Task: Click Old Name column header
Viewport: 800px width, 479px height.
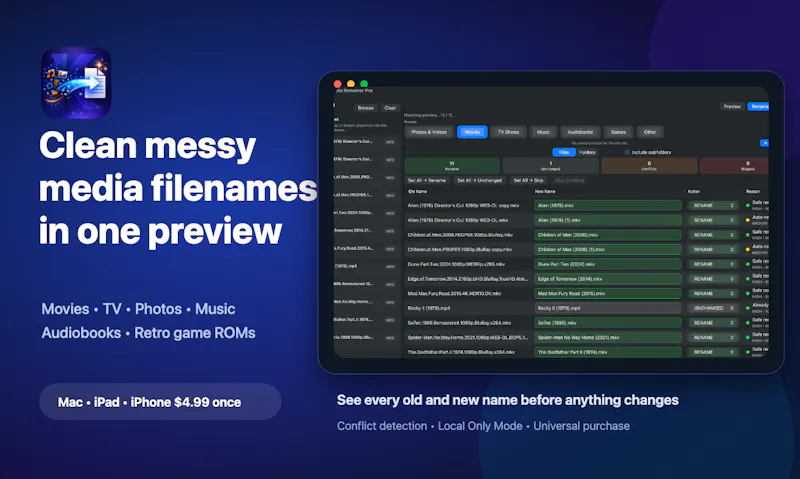Action: [417, 192]
